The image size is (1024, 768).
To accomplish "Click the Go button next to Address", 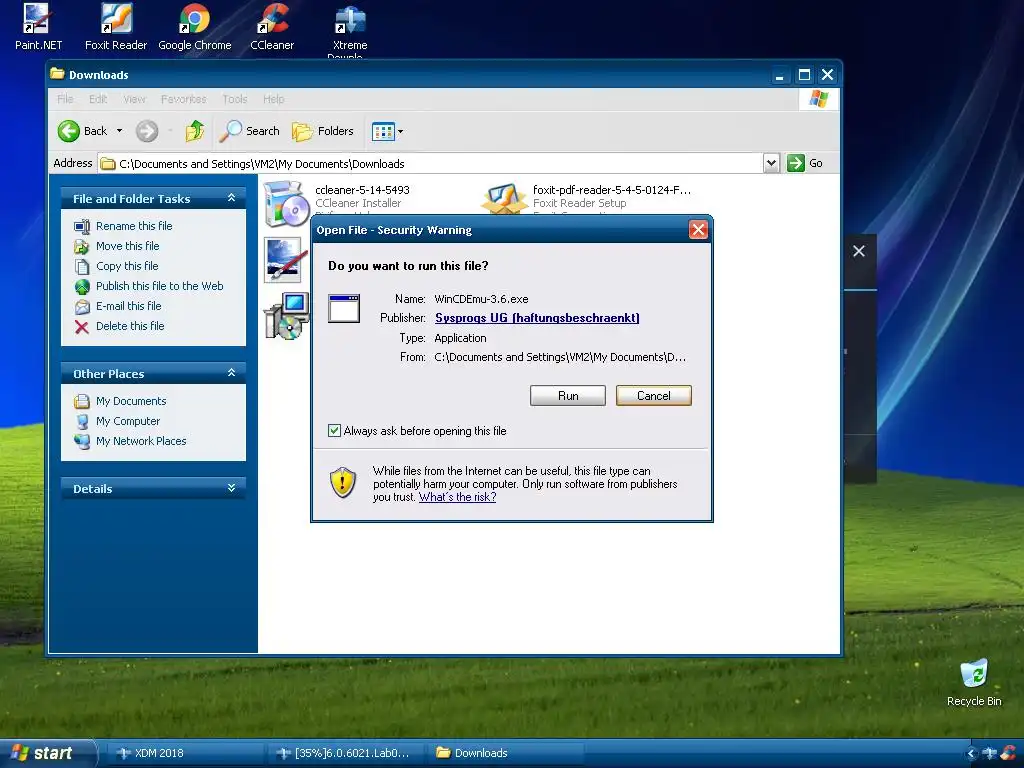I will [x=805, y=163].
